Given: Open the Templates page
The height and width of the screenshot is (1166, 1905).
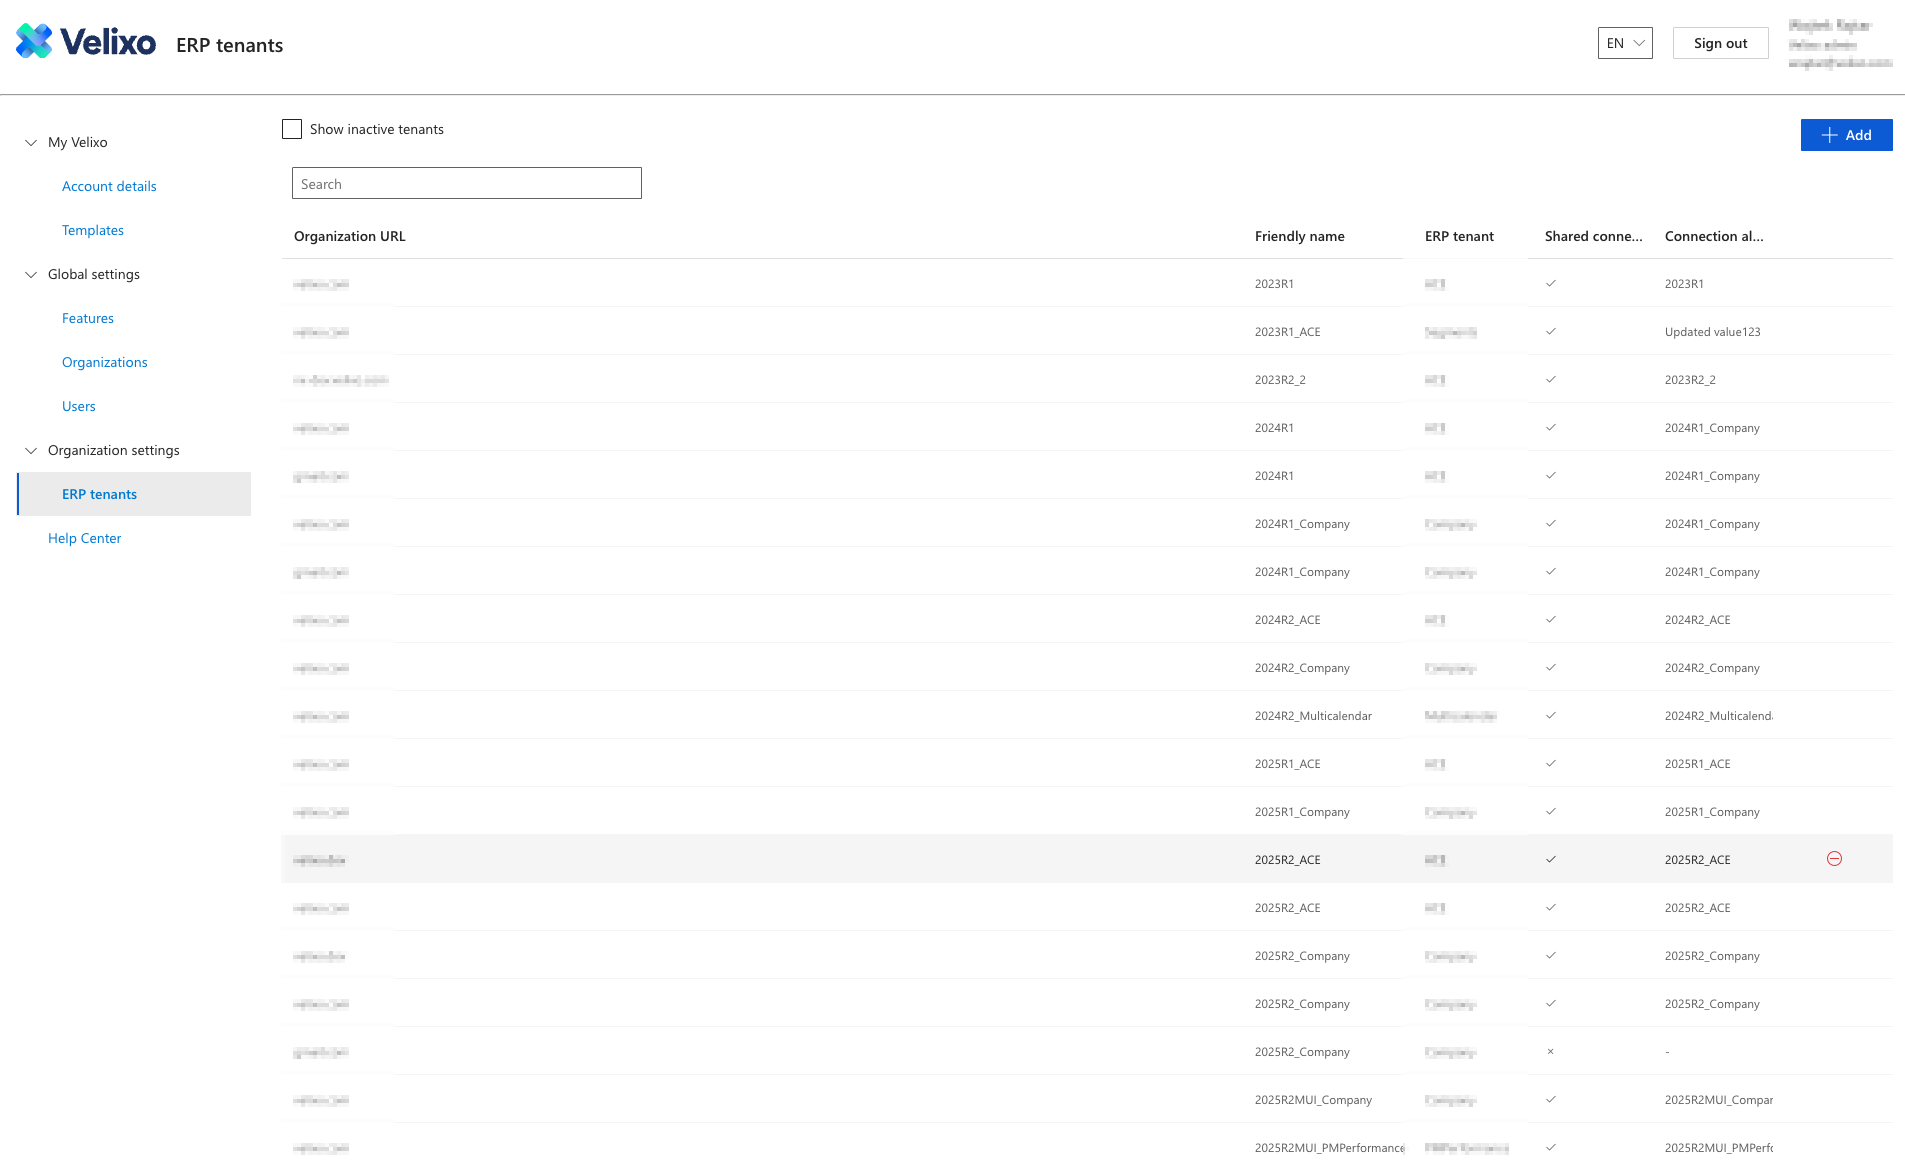Looking at the screenshot, I should (93, 230).
